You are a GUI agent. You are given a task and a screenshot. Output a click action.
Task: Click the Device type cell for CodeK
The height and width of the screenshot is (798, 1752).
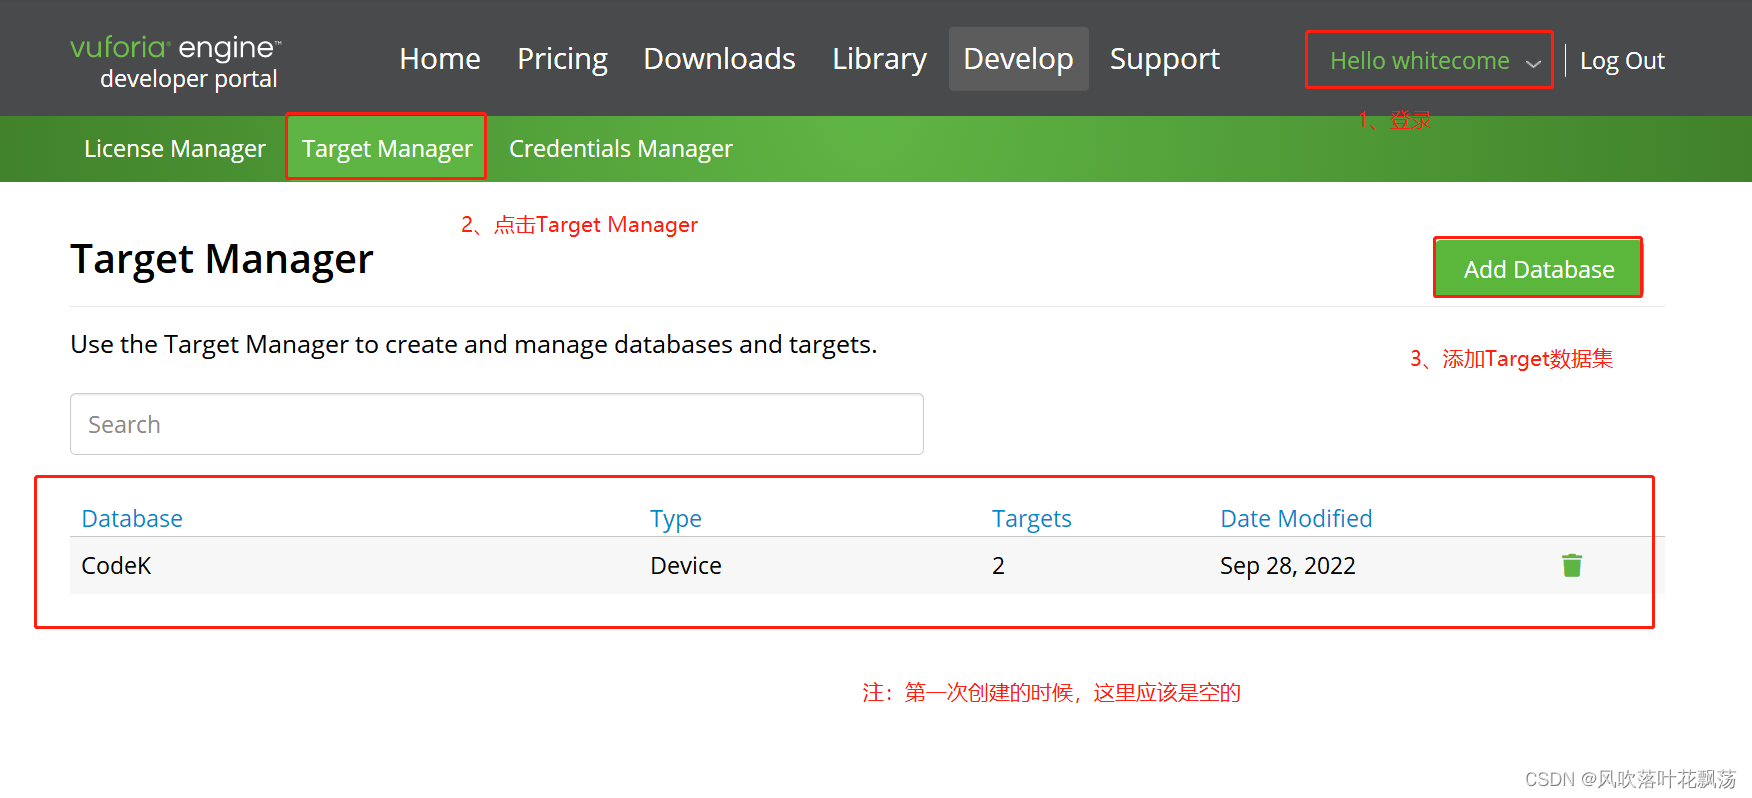pyautogui.click(x=686, y=566)
